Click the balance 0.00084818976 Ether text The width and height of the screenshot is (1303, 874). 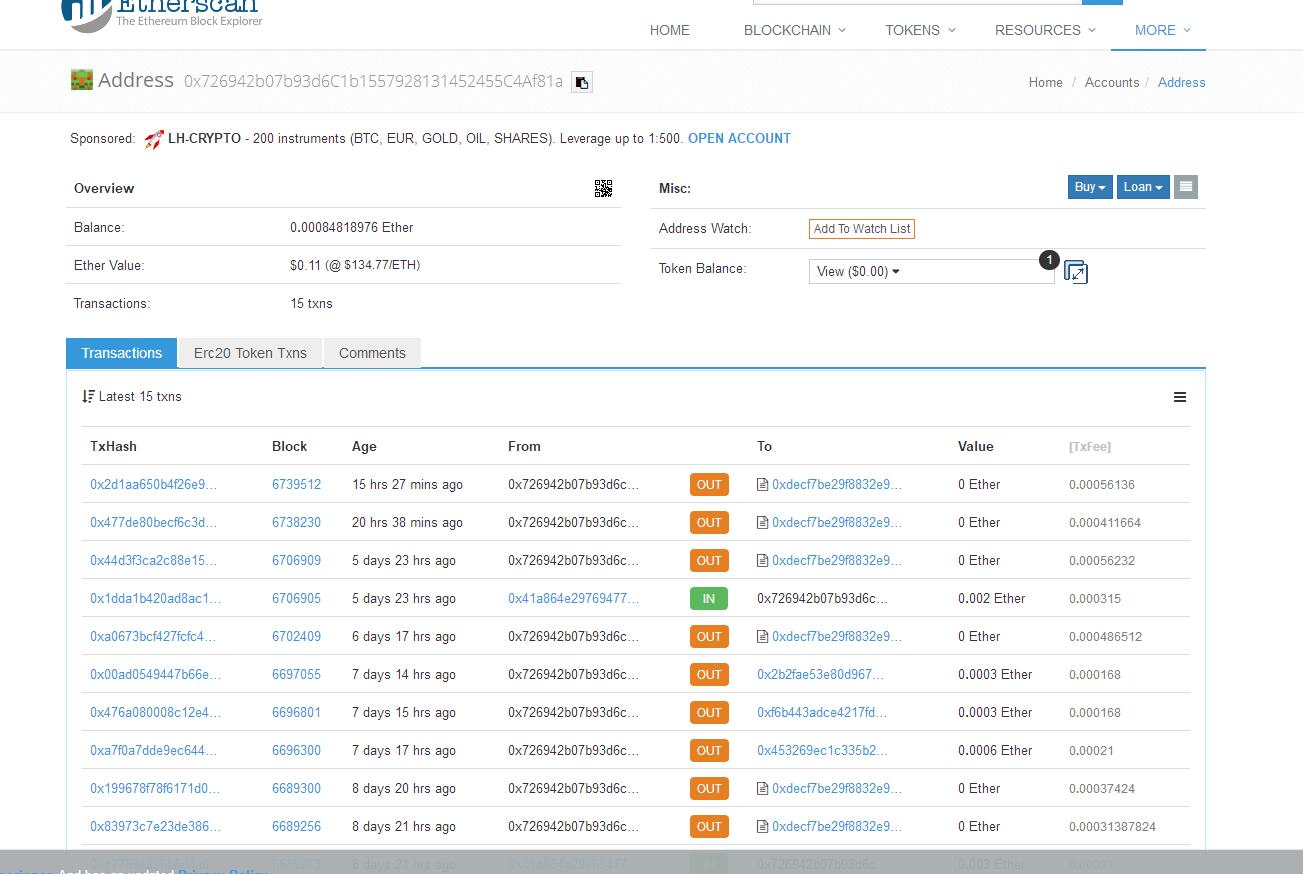352,228
